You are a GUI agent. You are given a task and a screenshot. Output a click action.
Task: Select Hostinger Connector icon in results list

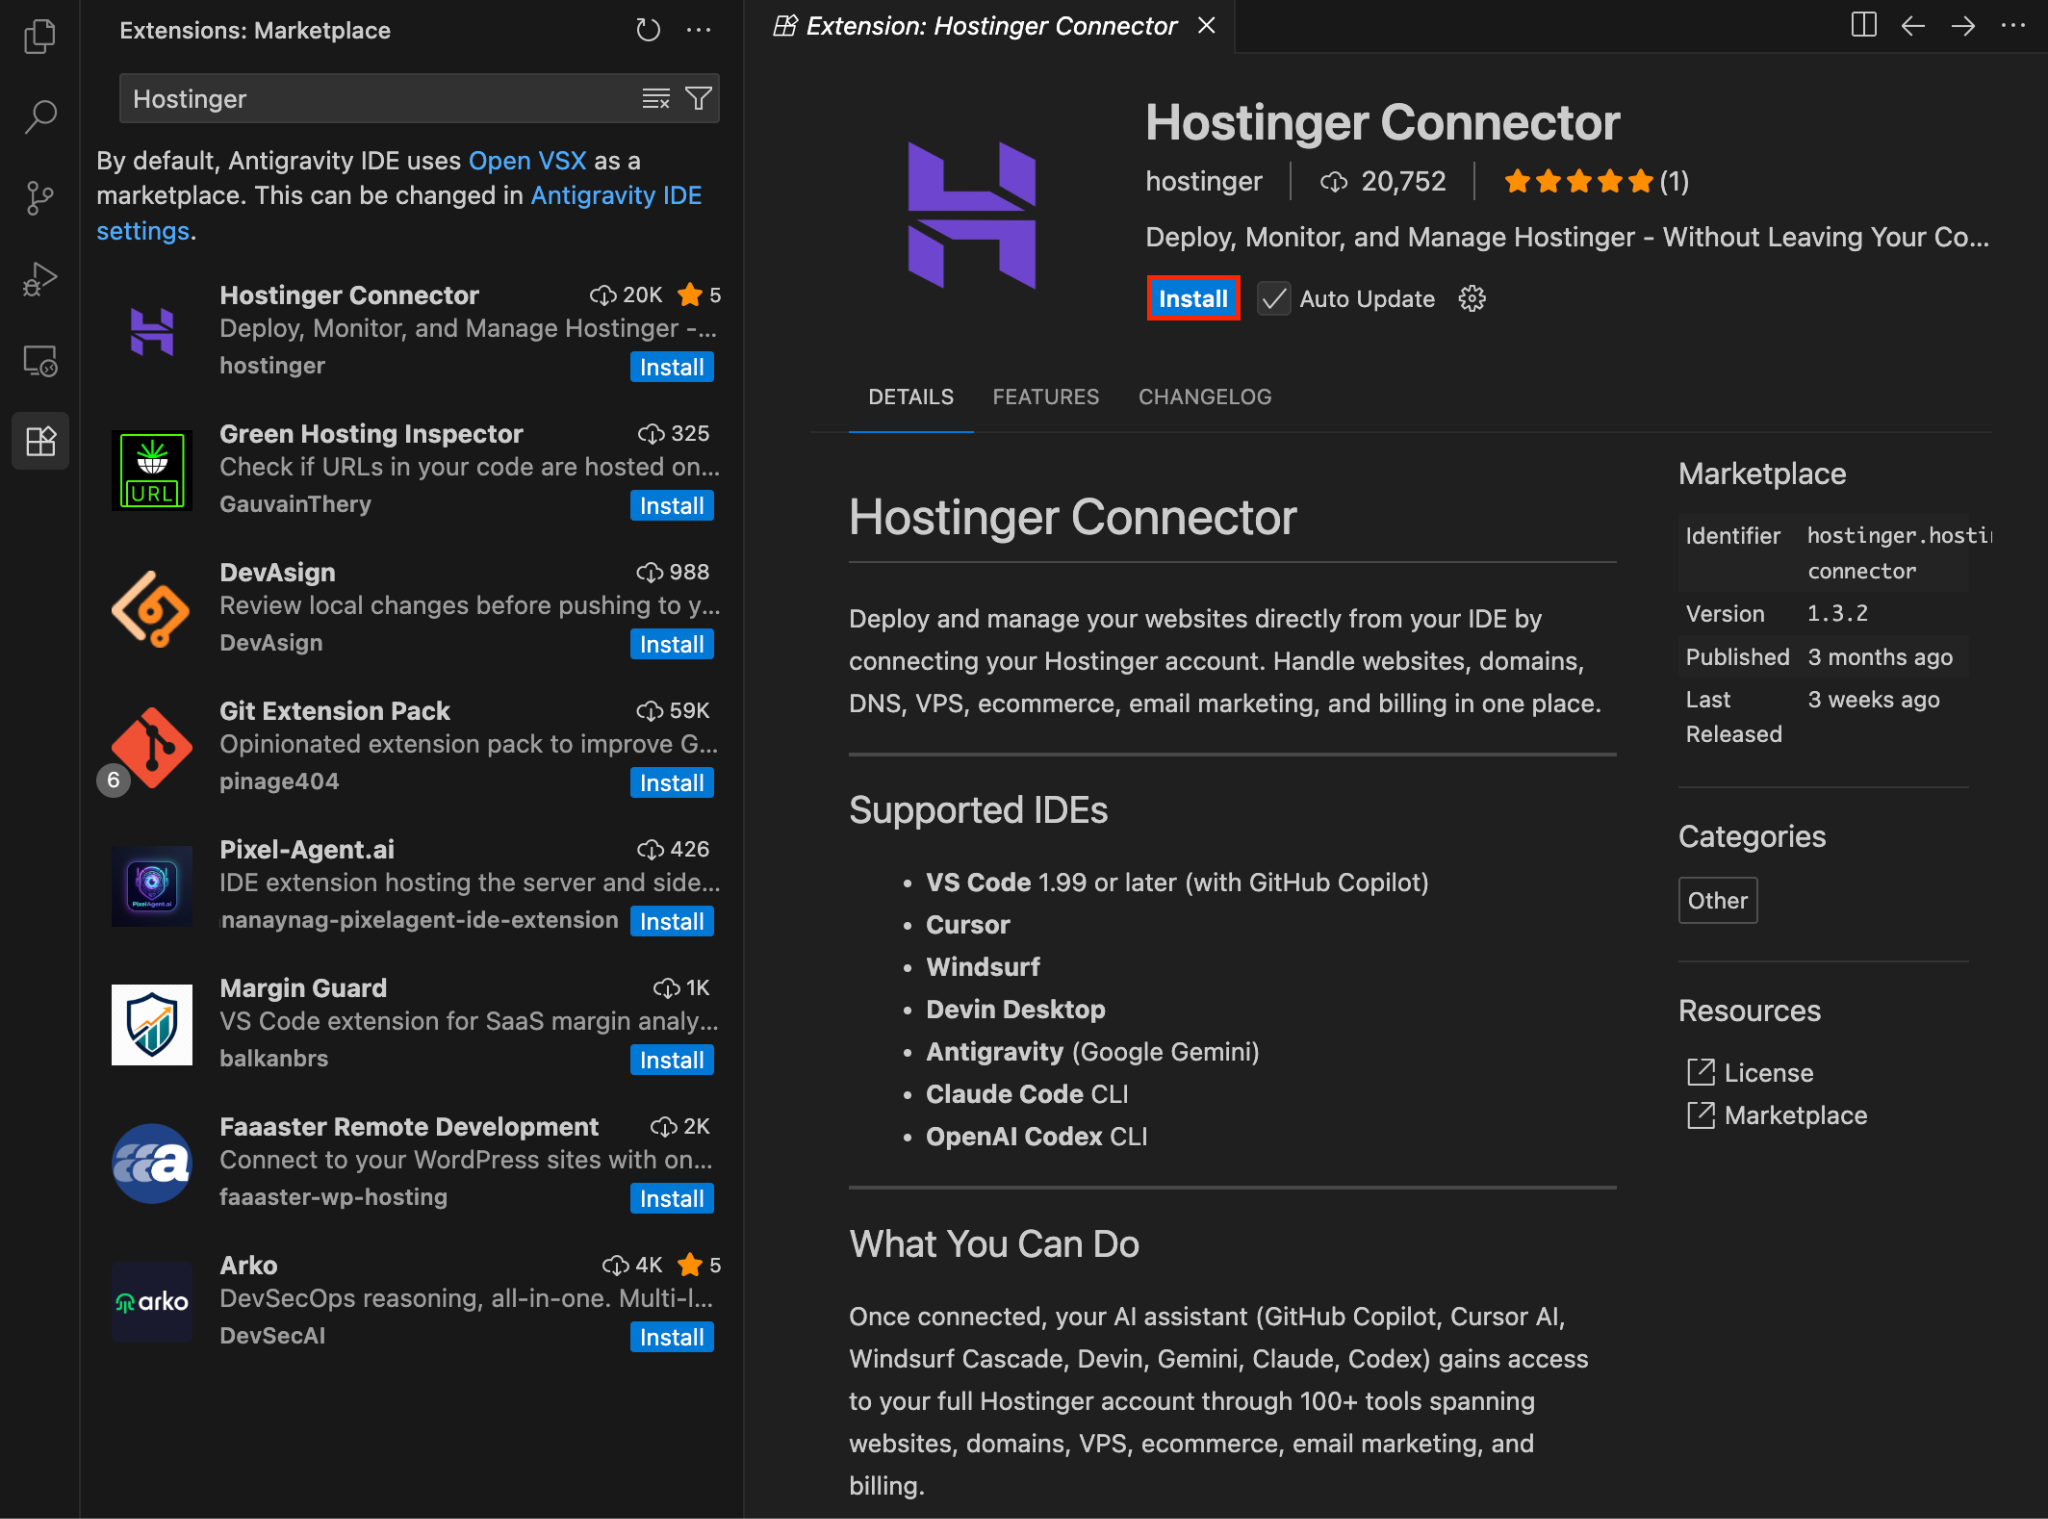pos(152,331)
